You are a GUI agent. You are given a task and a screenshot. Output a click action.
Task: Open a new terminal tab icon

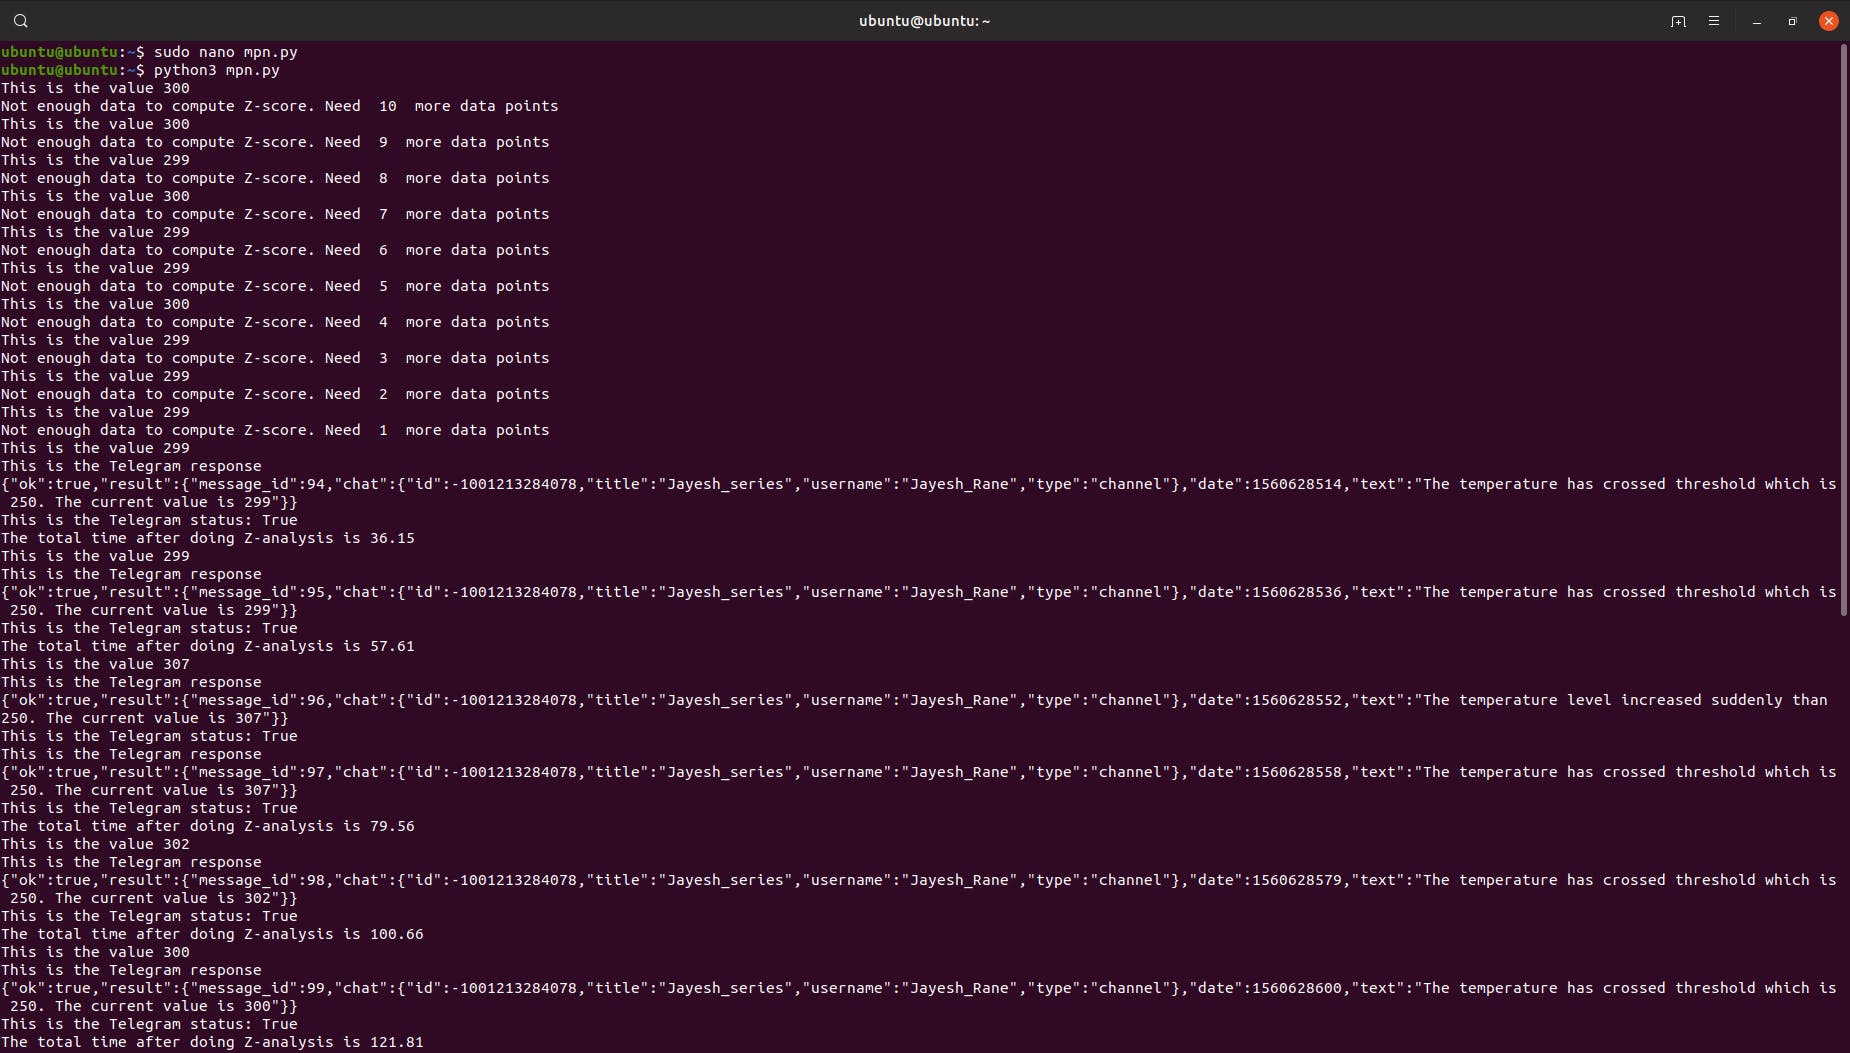(x=1678, y=21)
